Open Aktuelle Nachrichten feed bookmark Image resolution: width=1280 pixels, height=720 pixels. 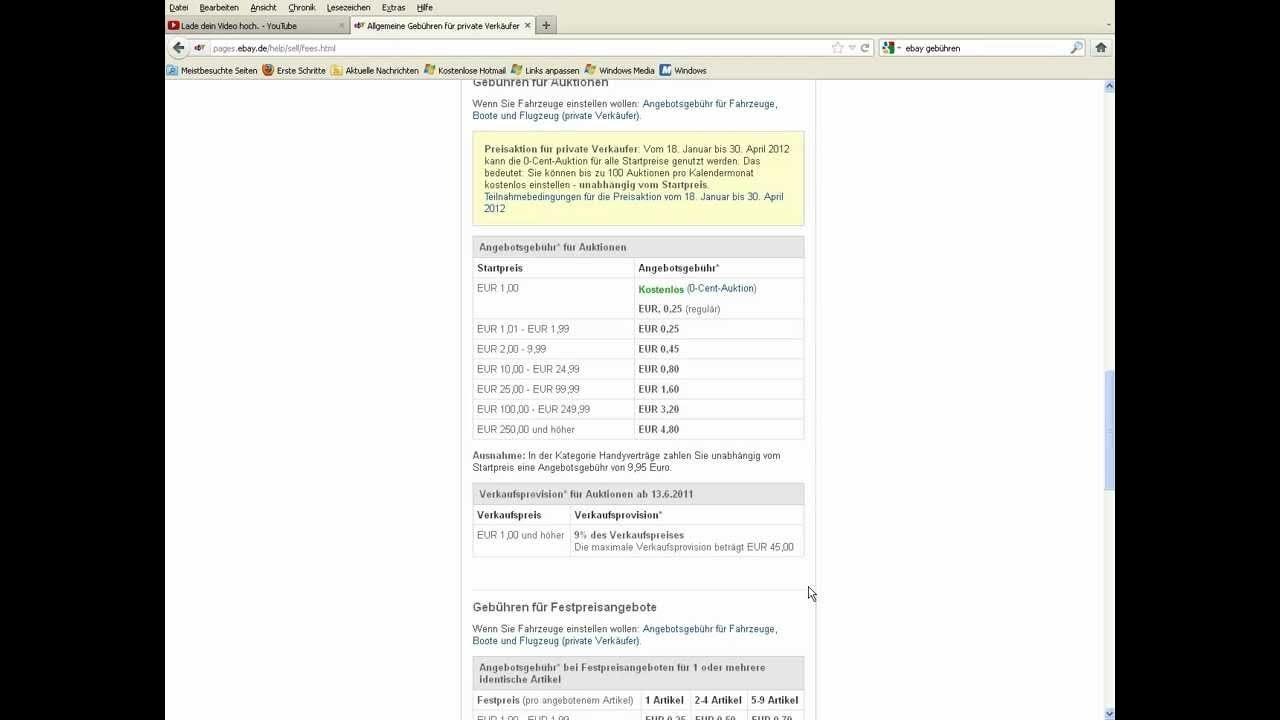375,71
